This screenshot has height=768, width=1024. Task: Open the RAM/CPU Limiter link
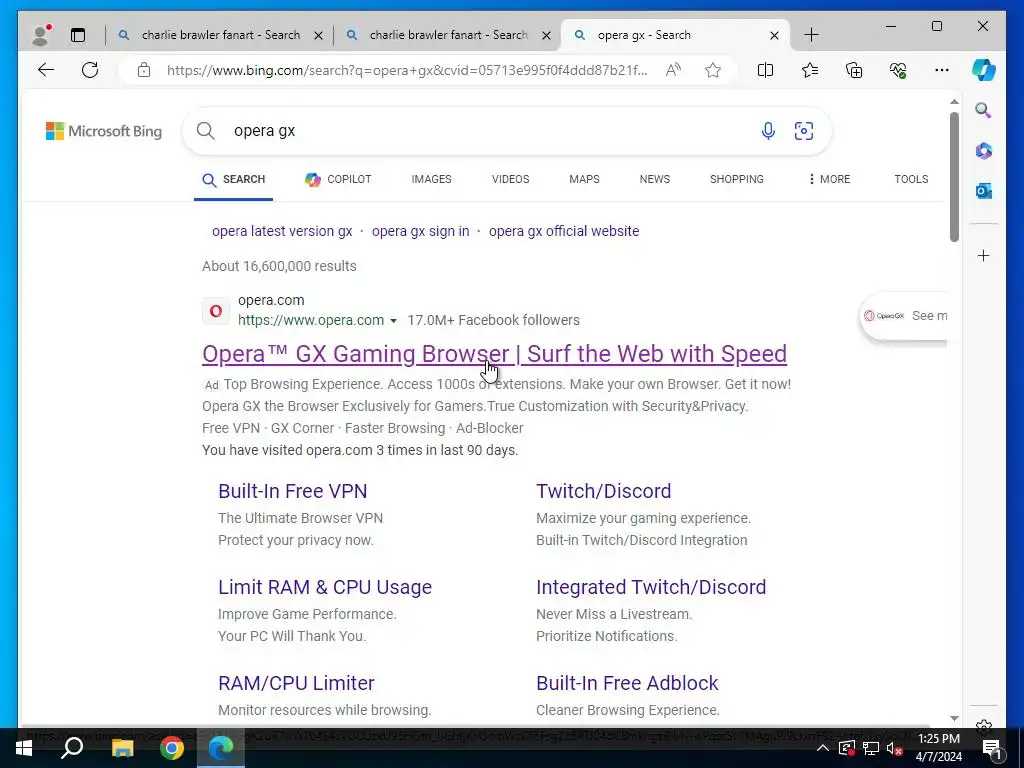pos(296,683)
